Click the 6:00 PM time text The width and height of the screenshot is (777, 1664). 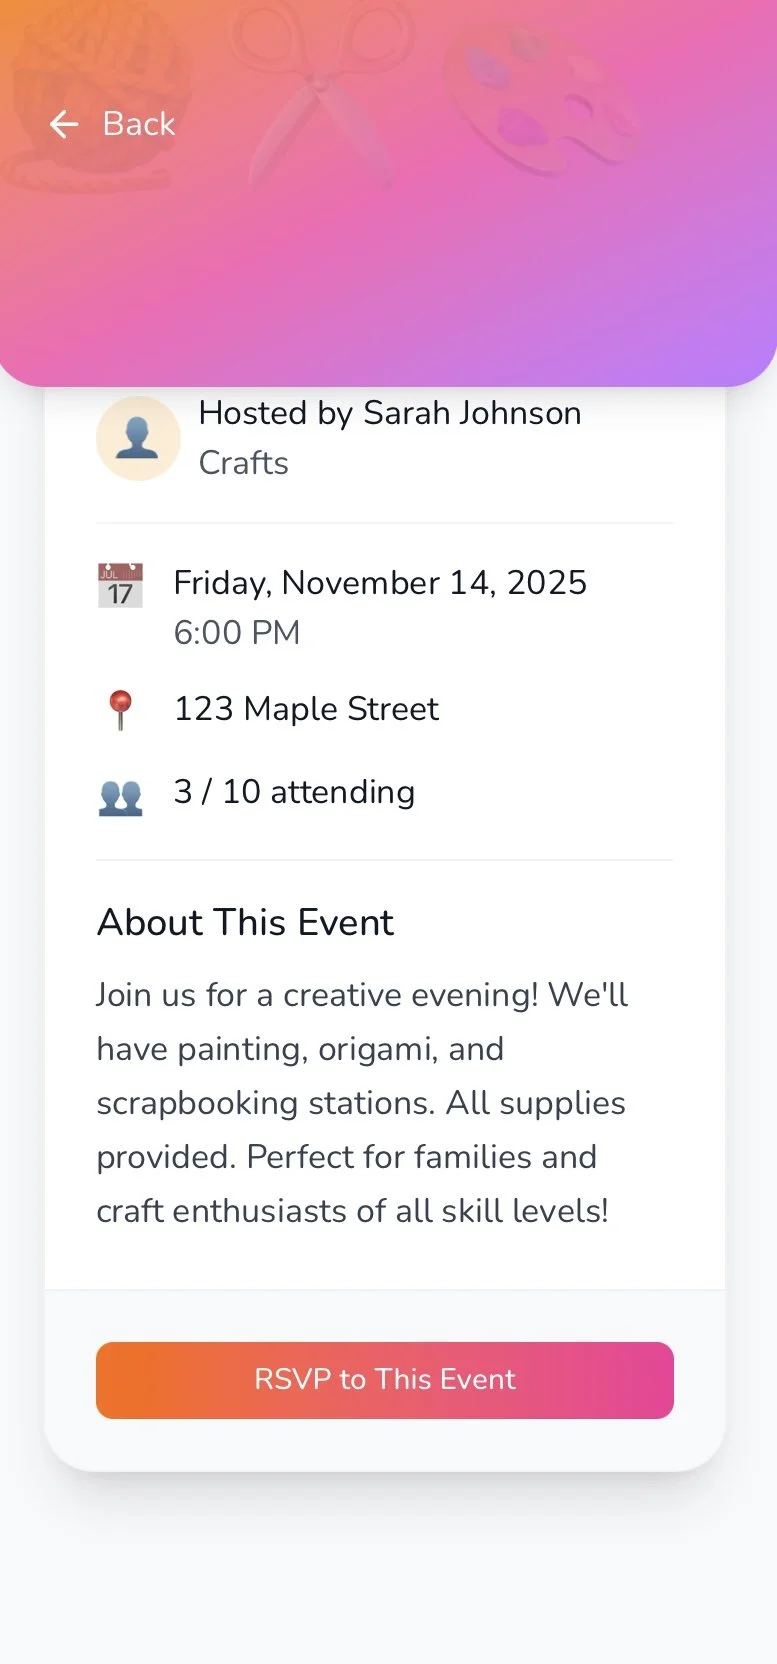(237, 633)
